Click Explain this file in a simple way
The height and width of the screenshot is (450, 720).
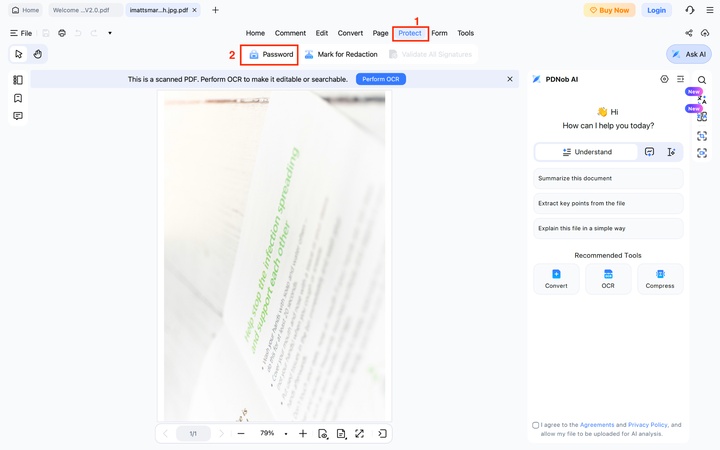608,228
